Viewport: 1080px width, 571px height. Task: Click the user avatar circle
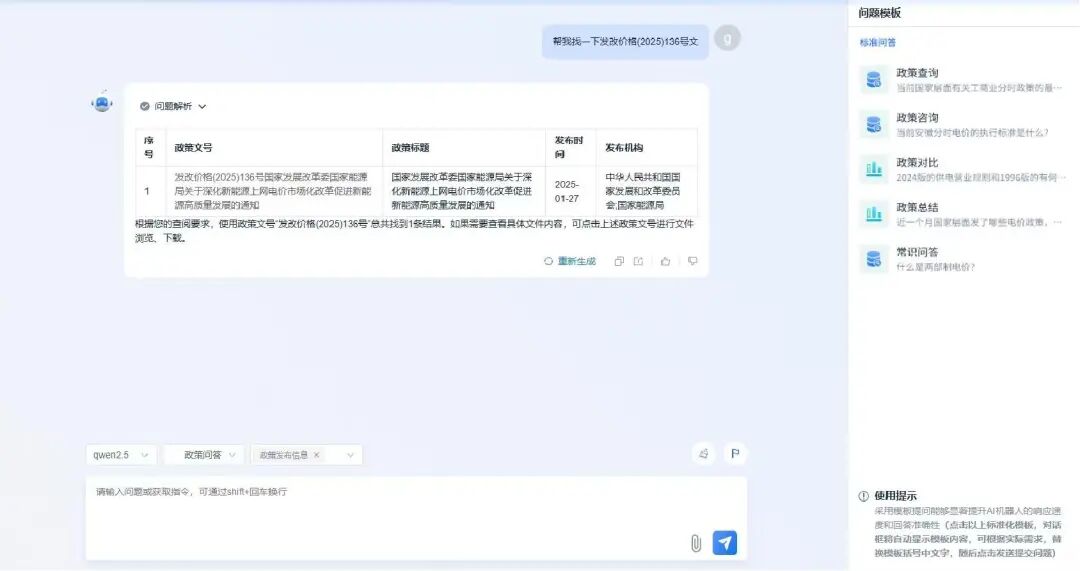pyautogui.click(x=727, y=39)
